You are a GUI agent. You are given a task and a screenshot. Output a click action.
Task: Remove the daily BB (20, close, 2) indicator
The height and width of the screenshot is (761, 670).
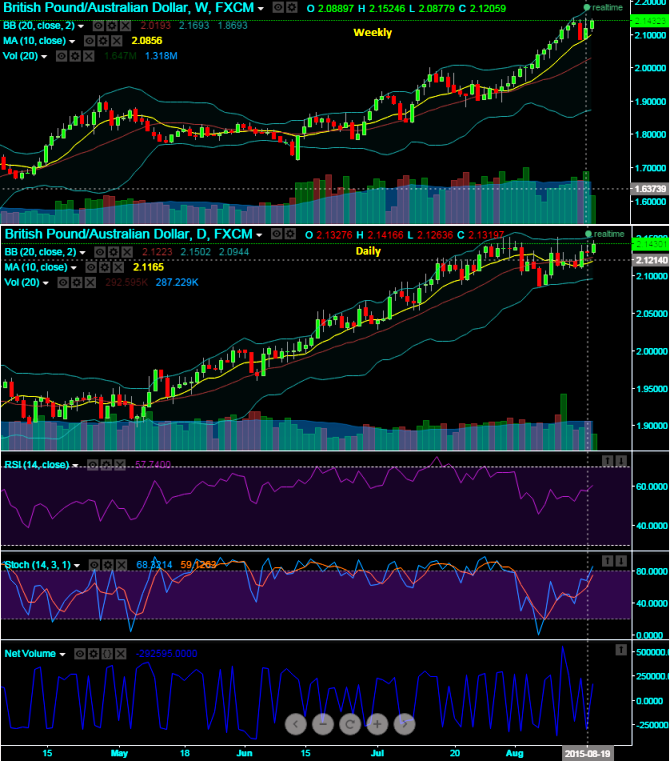coord(127,252)
